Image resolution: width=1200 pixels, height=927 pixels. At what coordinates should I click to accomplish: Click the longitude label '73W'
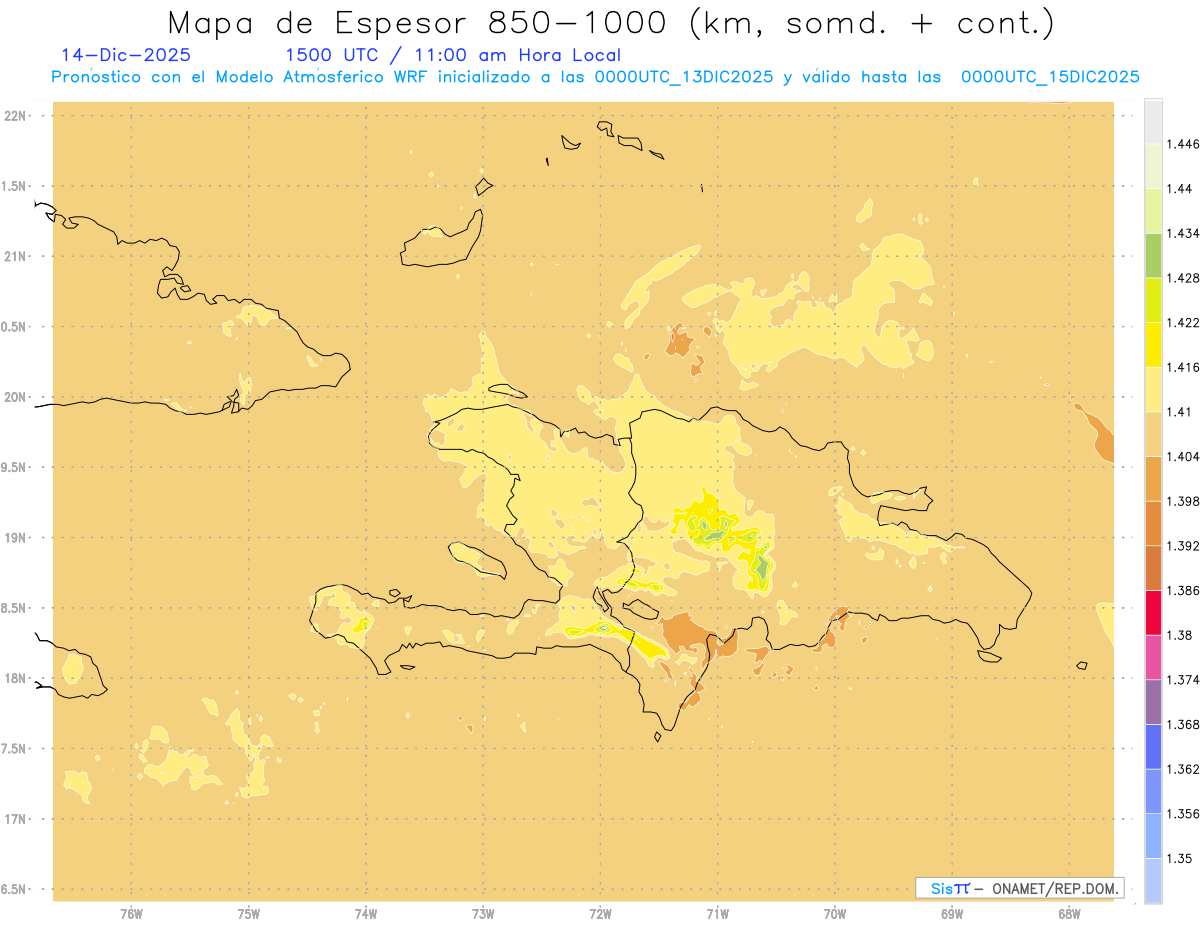click(483, 913)
